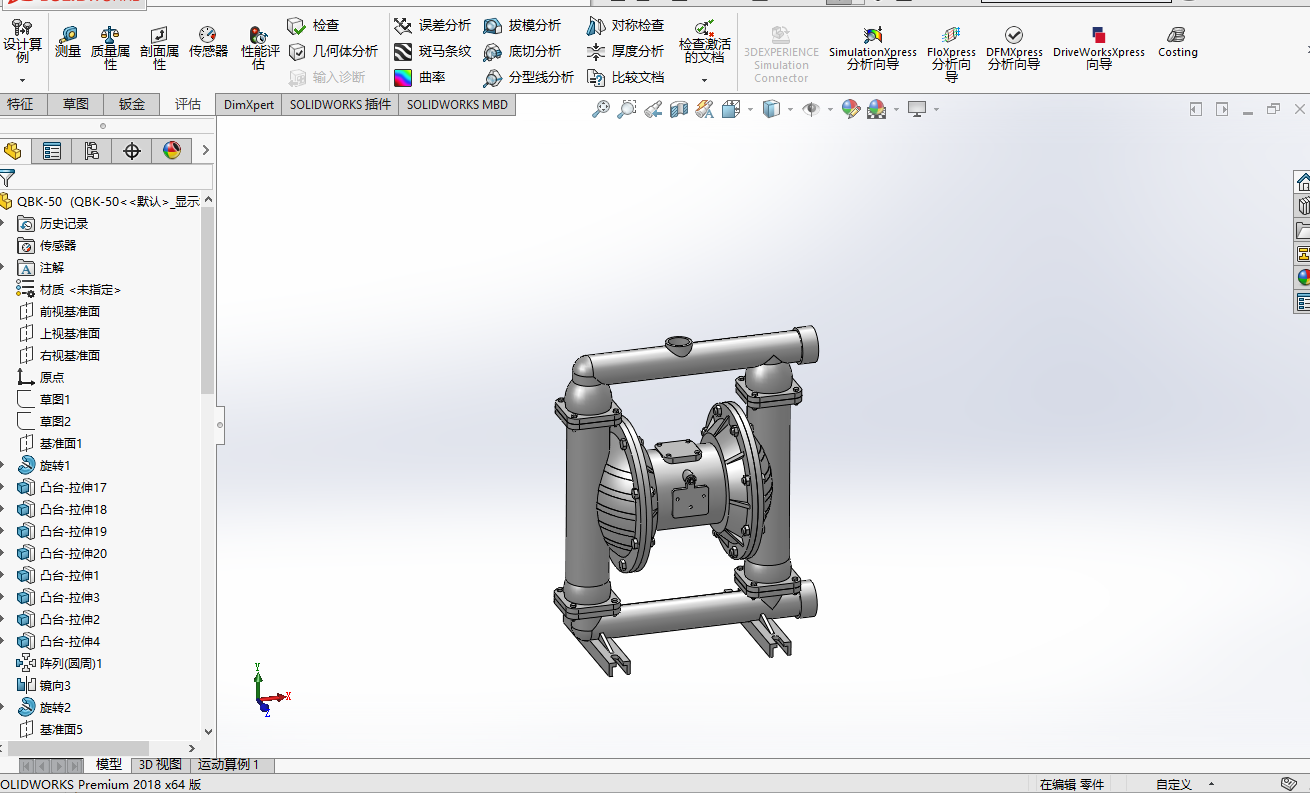Open Section Properties (剖面属性)
The width and height of the screenshot is (1310, 793).
(159, 47)
